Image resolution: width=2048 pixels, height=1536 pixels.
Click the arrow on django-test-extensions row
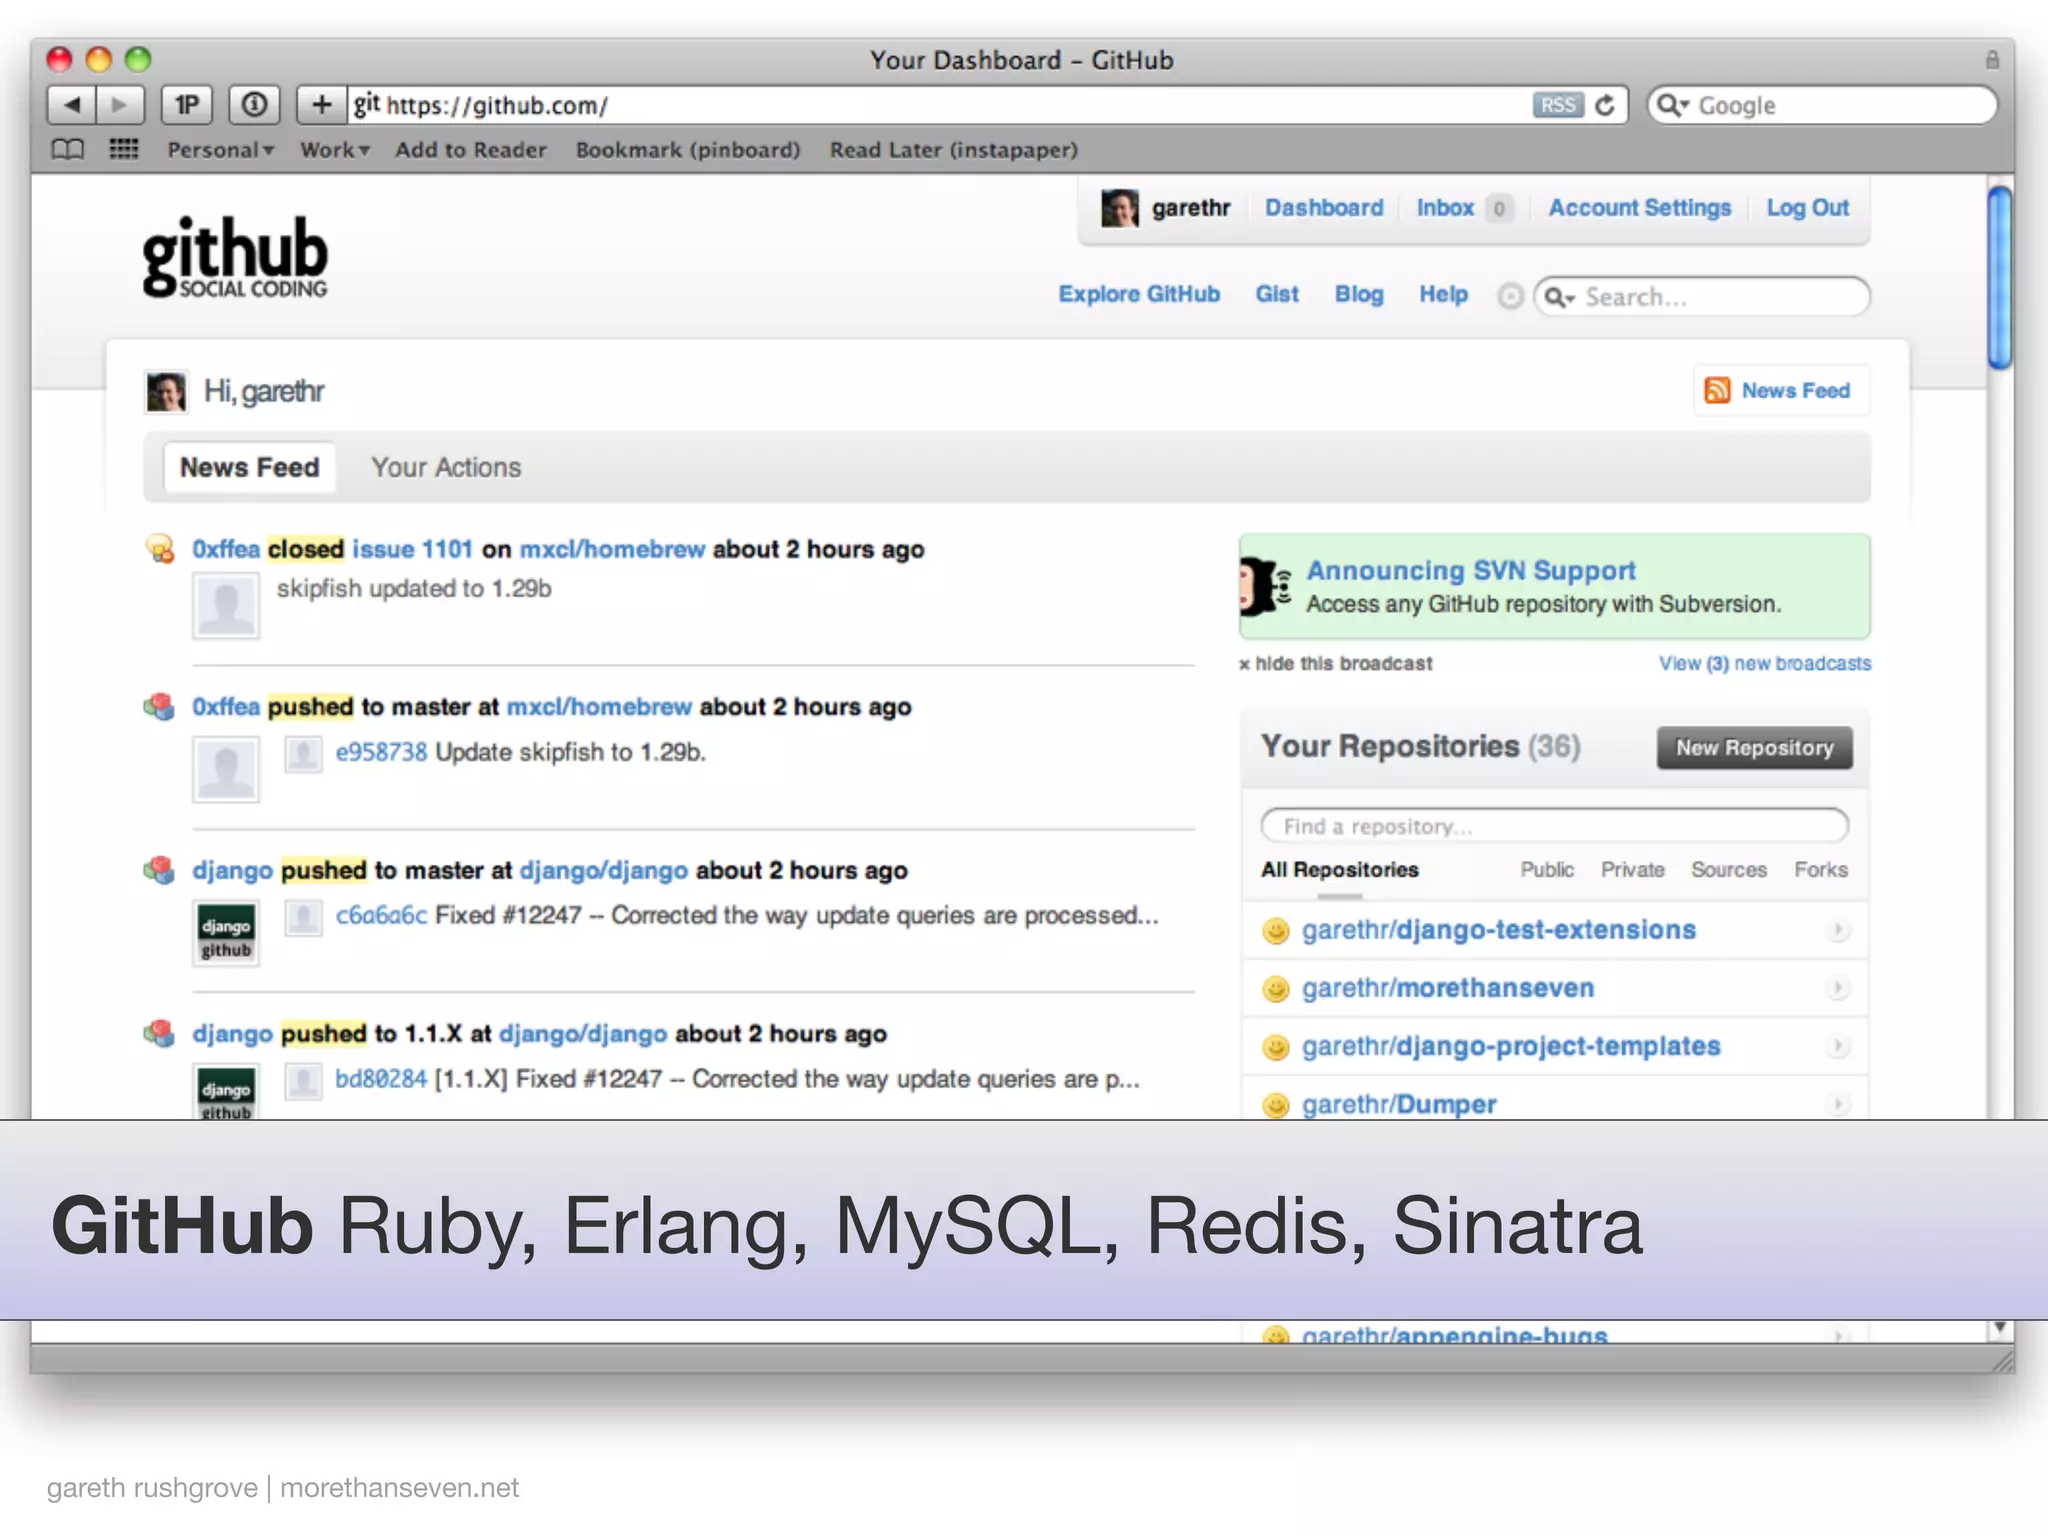tap(1837, 930)
